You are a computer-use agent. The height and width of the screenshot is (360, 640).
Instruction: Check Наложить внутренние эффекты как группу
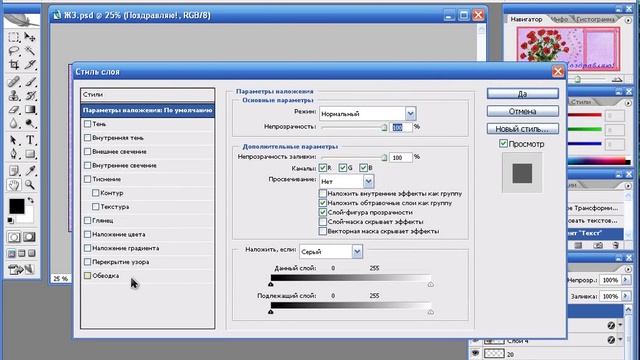pos(323,193)
